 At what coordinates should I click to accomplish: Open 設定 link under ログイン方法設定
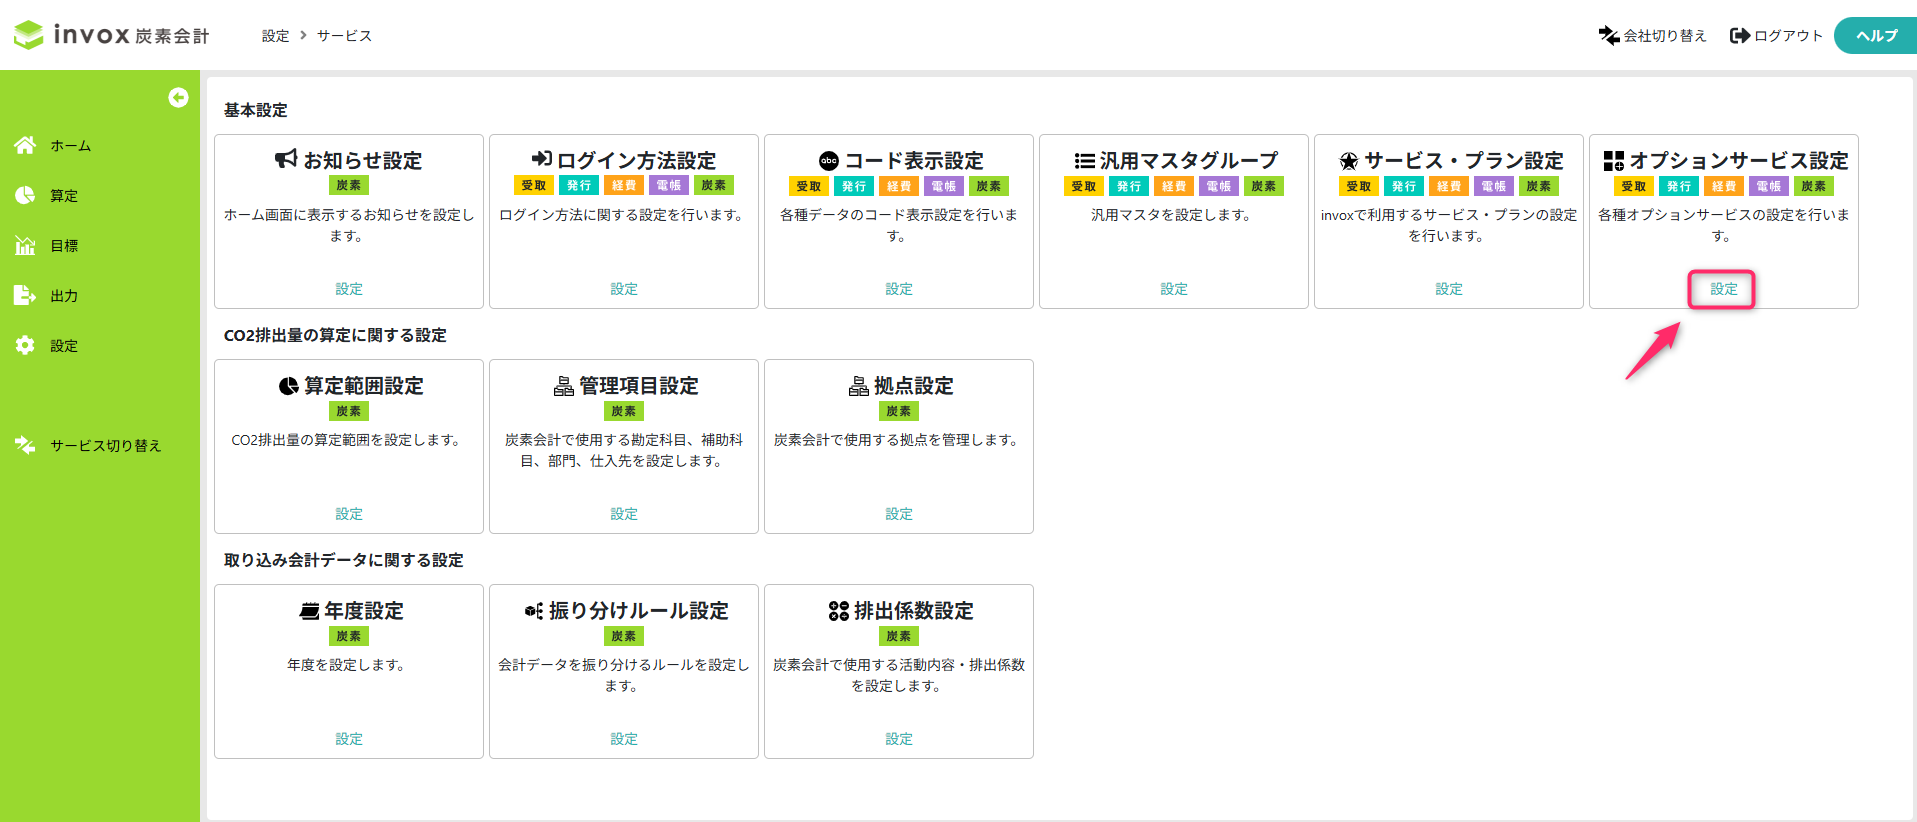[624, 289]
